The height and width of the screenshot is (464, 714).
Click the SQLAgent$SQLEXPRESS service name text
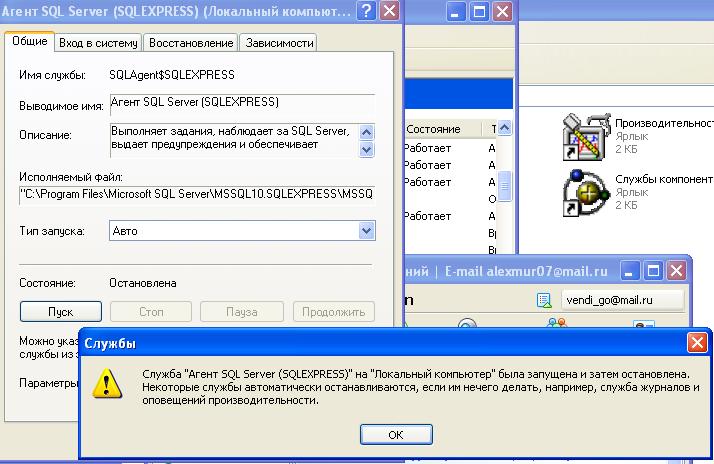(x=172, y=75)
